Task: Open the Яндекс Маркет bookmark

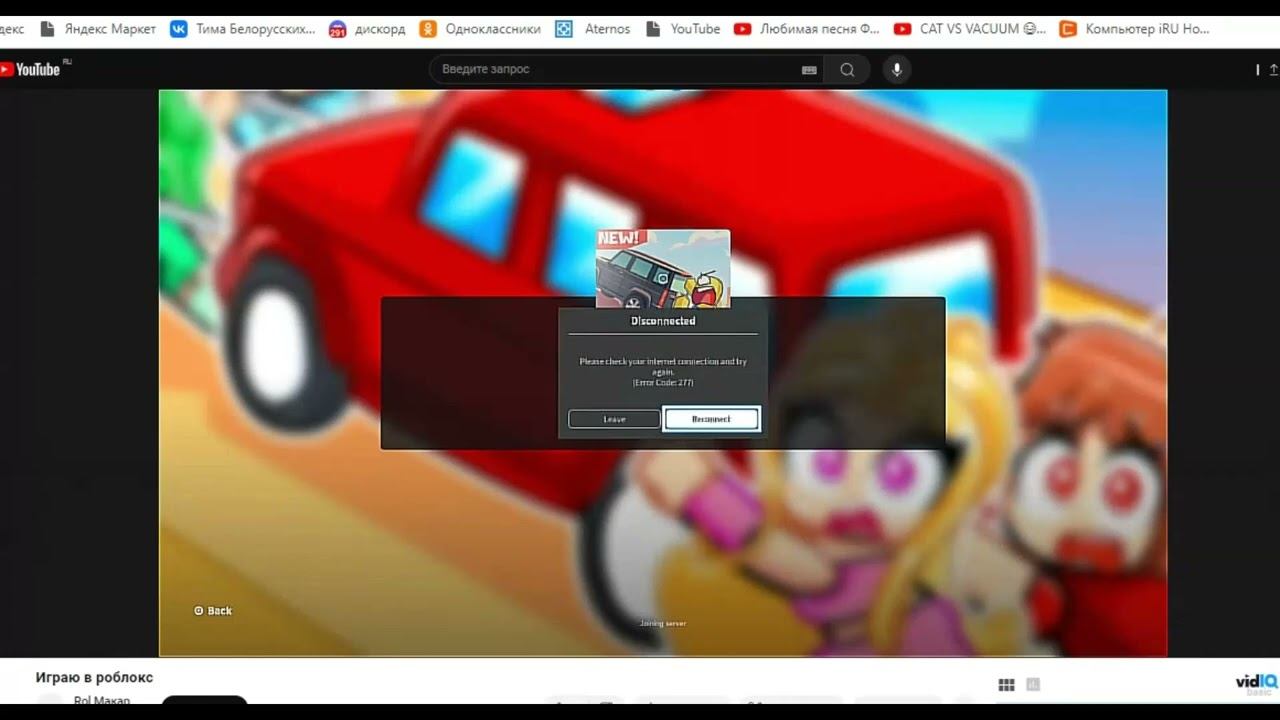Action: [x=98, y=29]
